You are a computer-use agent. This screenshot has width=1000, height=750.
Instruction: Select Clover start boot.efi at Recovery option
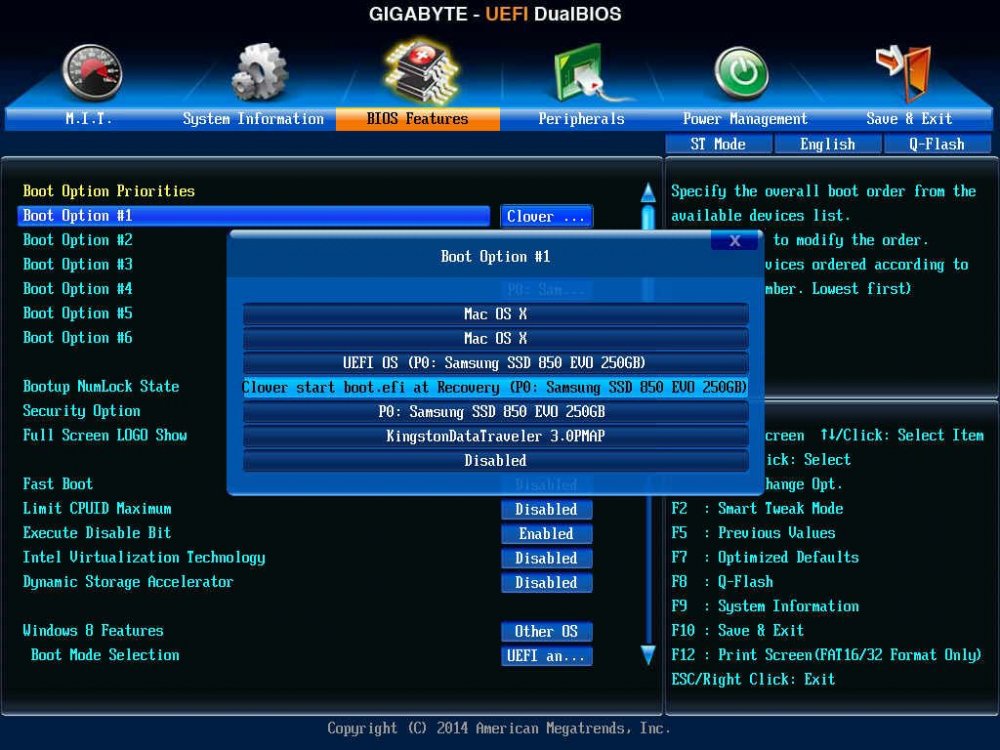pos(496,387)
